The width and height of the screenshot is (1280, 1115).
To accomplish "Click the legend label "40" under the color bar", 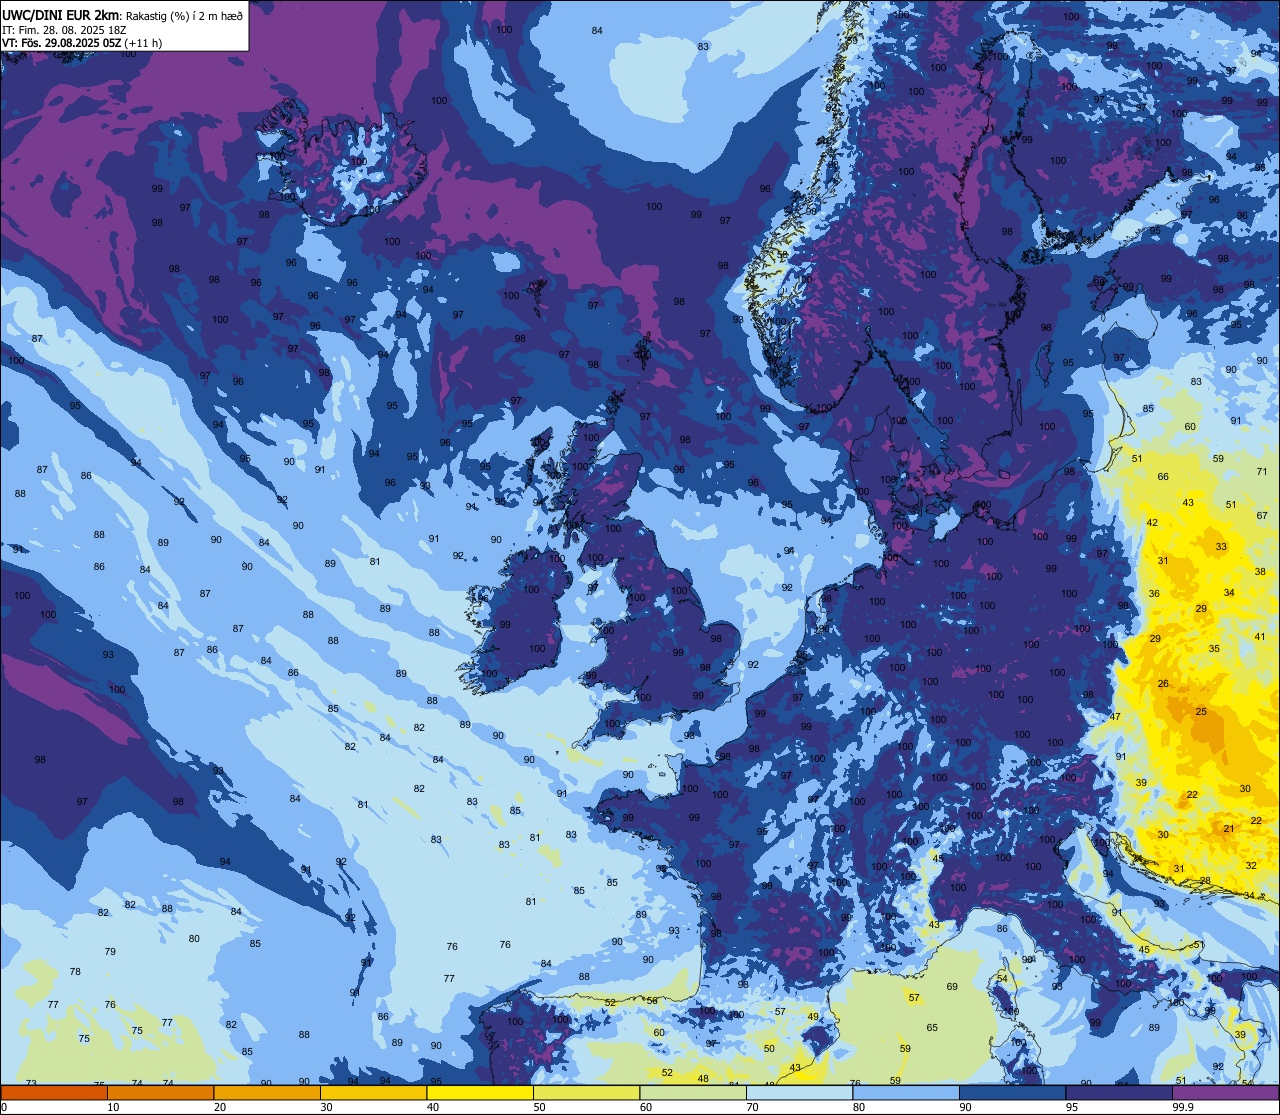I will [x=433, y=1107].
